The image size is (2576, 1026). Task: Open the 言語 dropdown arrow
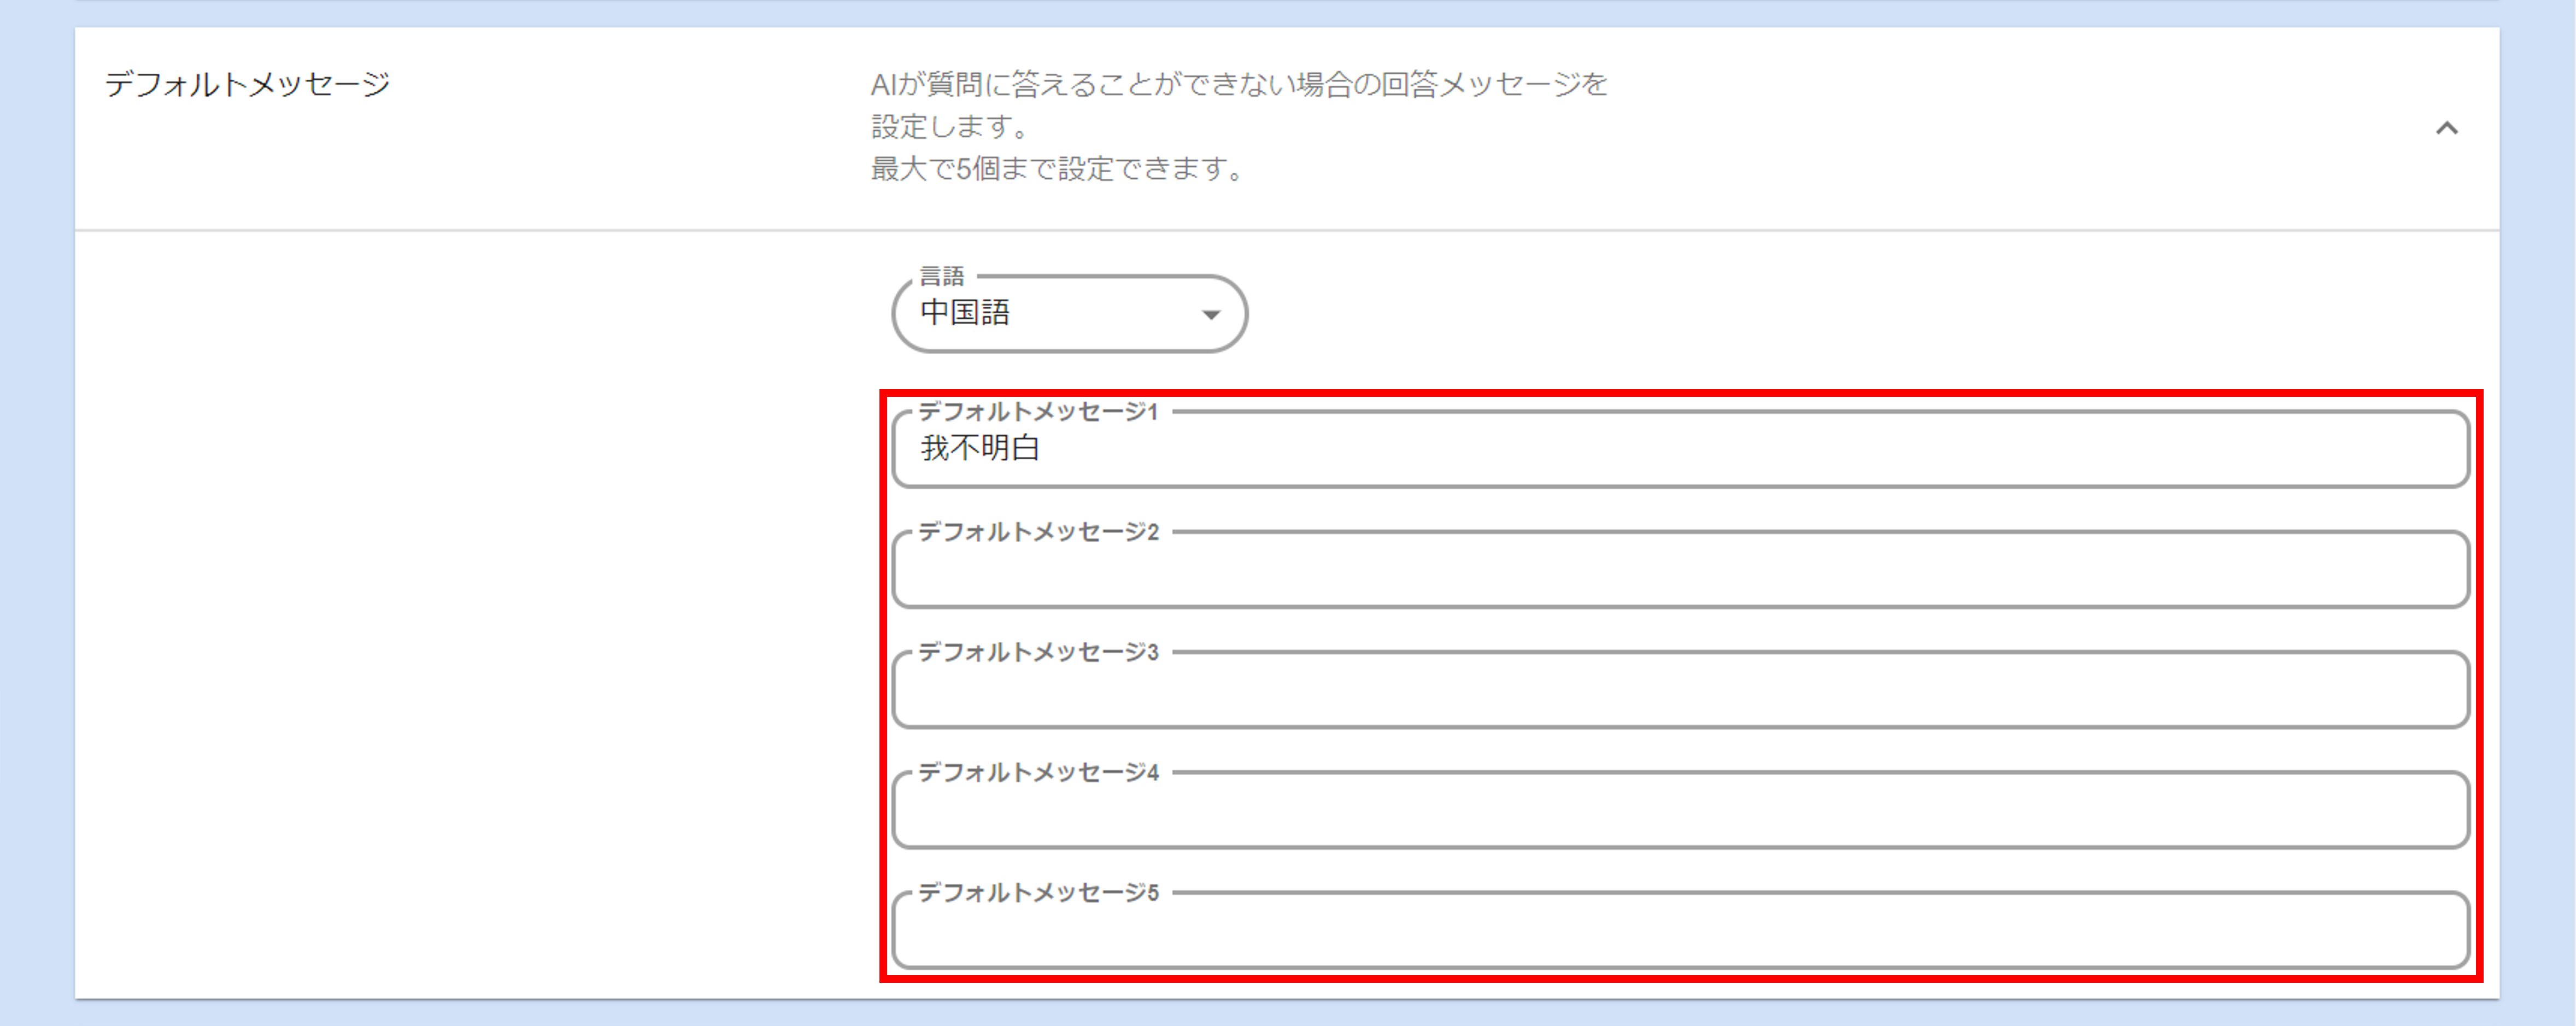[x=1210, y=315]
